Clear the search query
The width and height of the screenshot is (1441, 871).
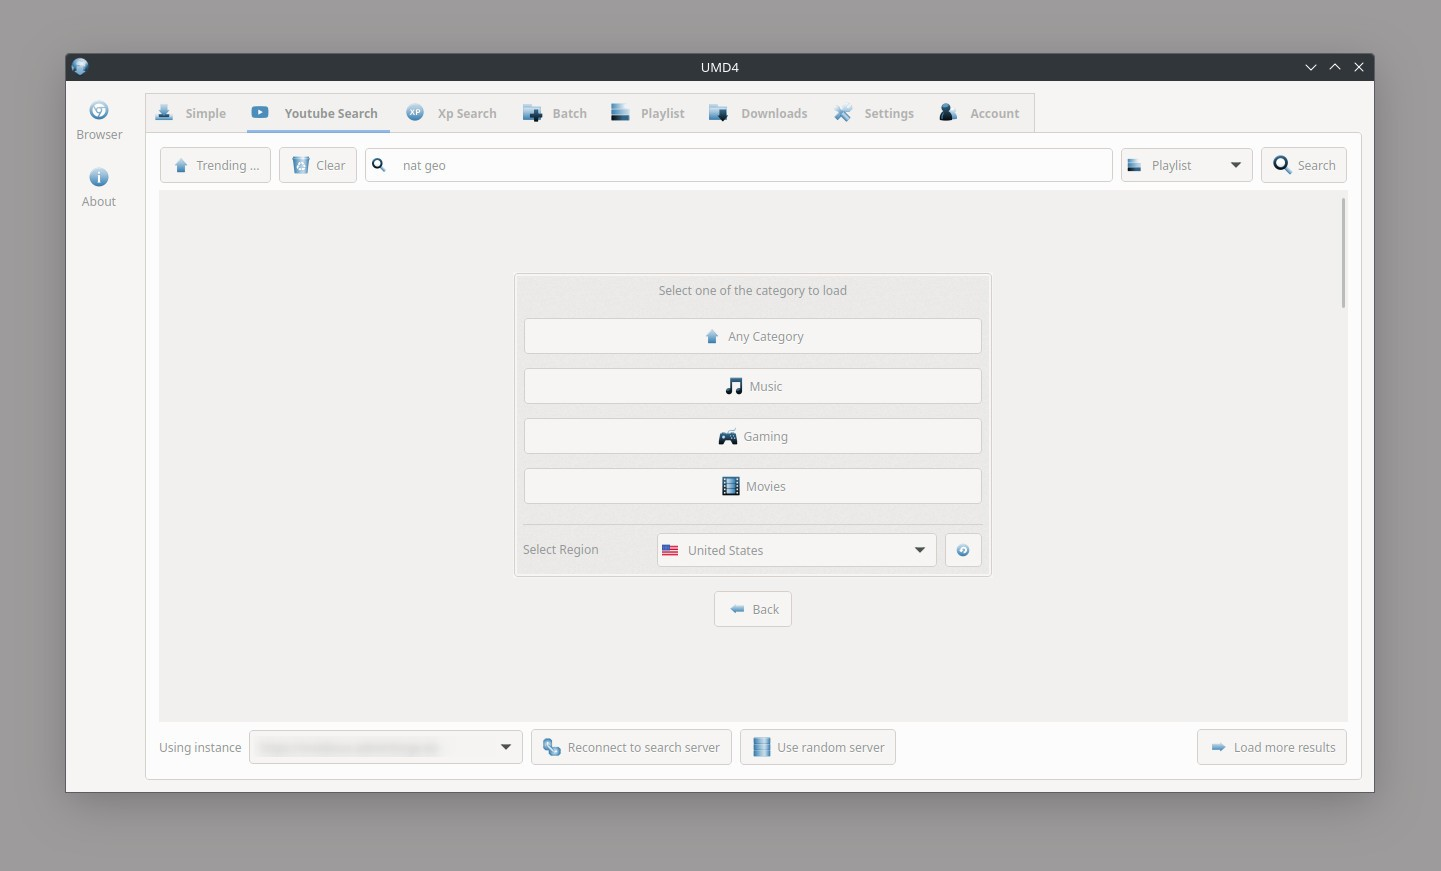click(318, 165)
